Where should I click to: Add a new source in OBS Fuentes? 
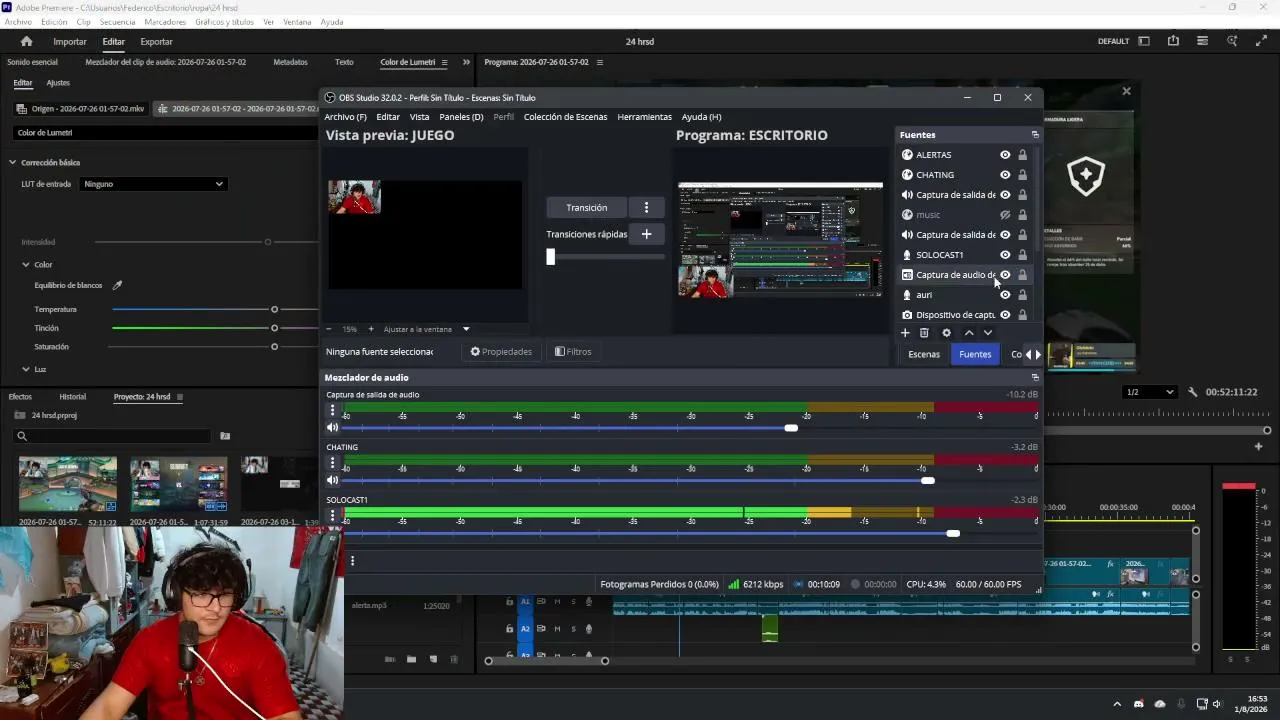point(905,333)
